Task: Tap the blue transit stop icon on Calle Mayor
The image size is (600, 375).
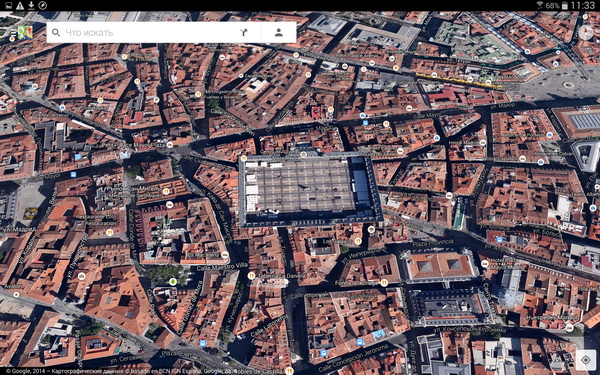Action: click(365, 123)
